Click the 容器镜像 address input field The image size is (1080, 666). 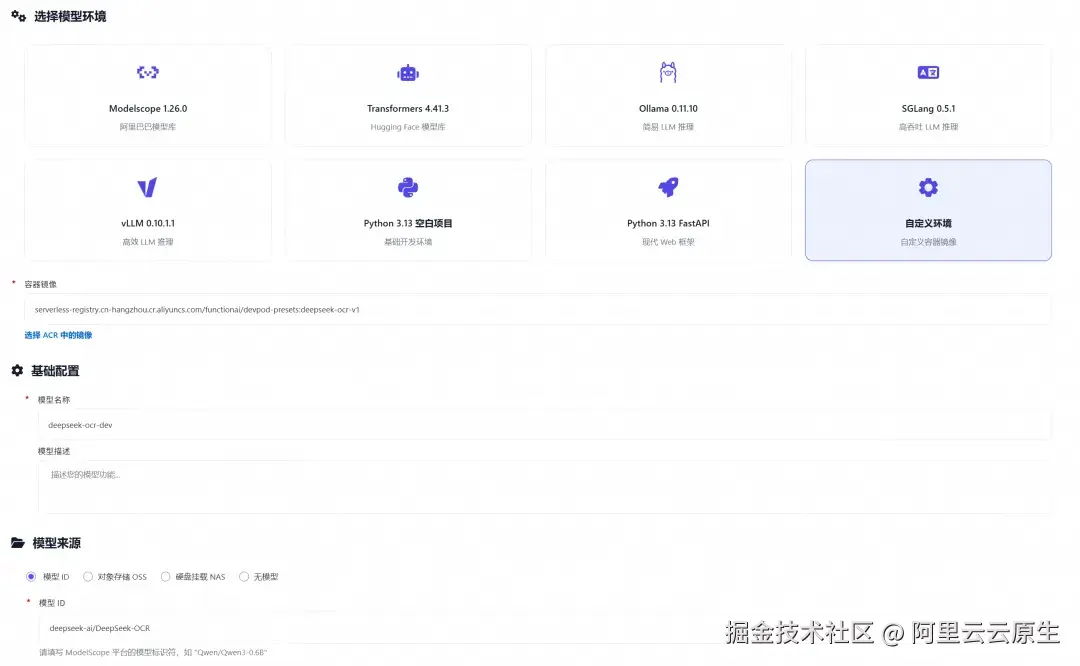tap(537, 310)
